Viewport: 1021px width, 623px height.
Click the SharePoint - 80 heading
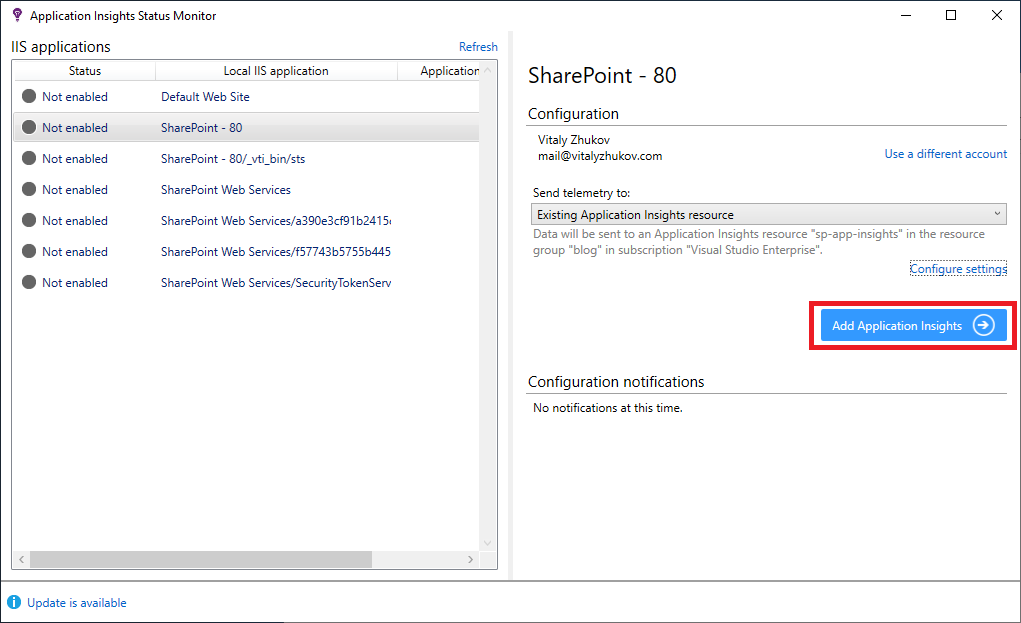[x=602, y=76]
